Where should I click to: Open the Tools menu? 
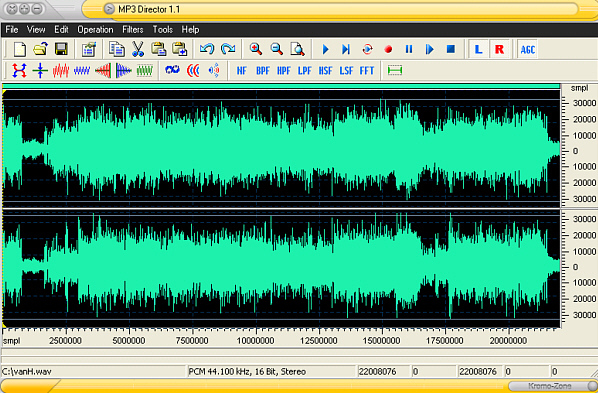(x=163, y=30)
